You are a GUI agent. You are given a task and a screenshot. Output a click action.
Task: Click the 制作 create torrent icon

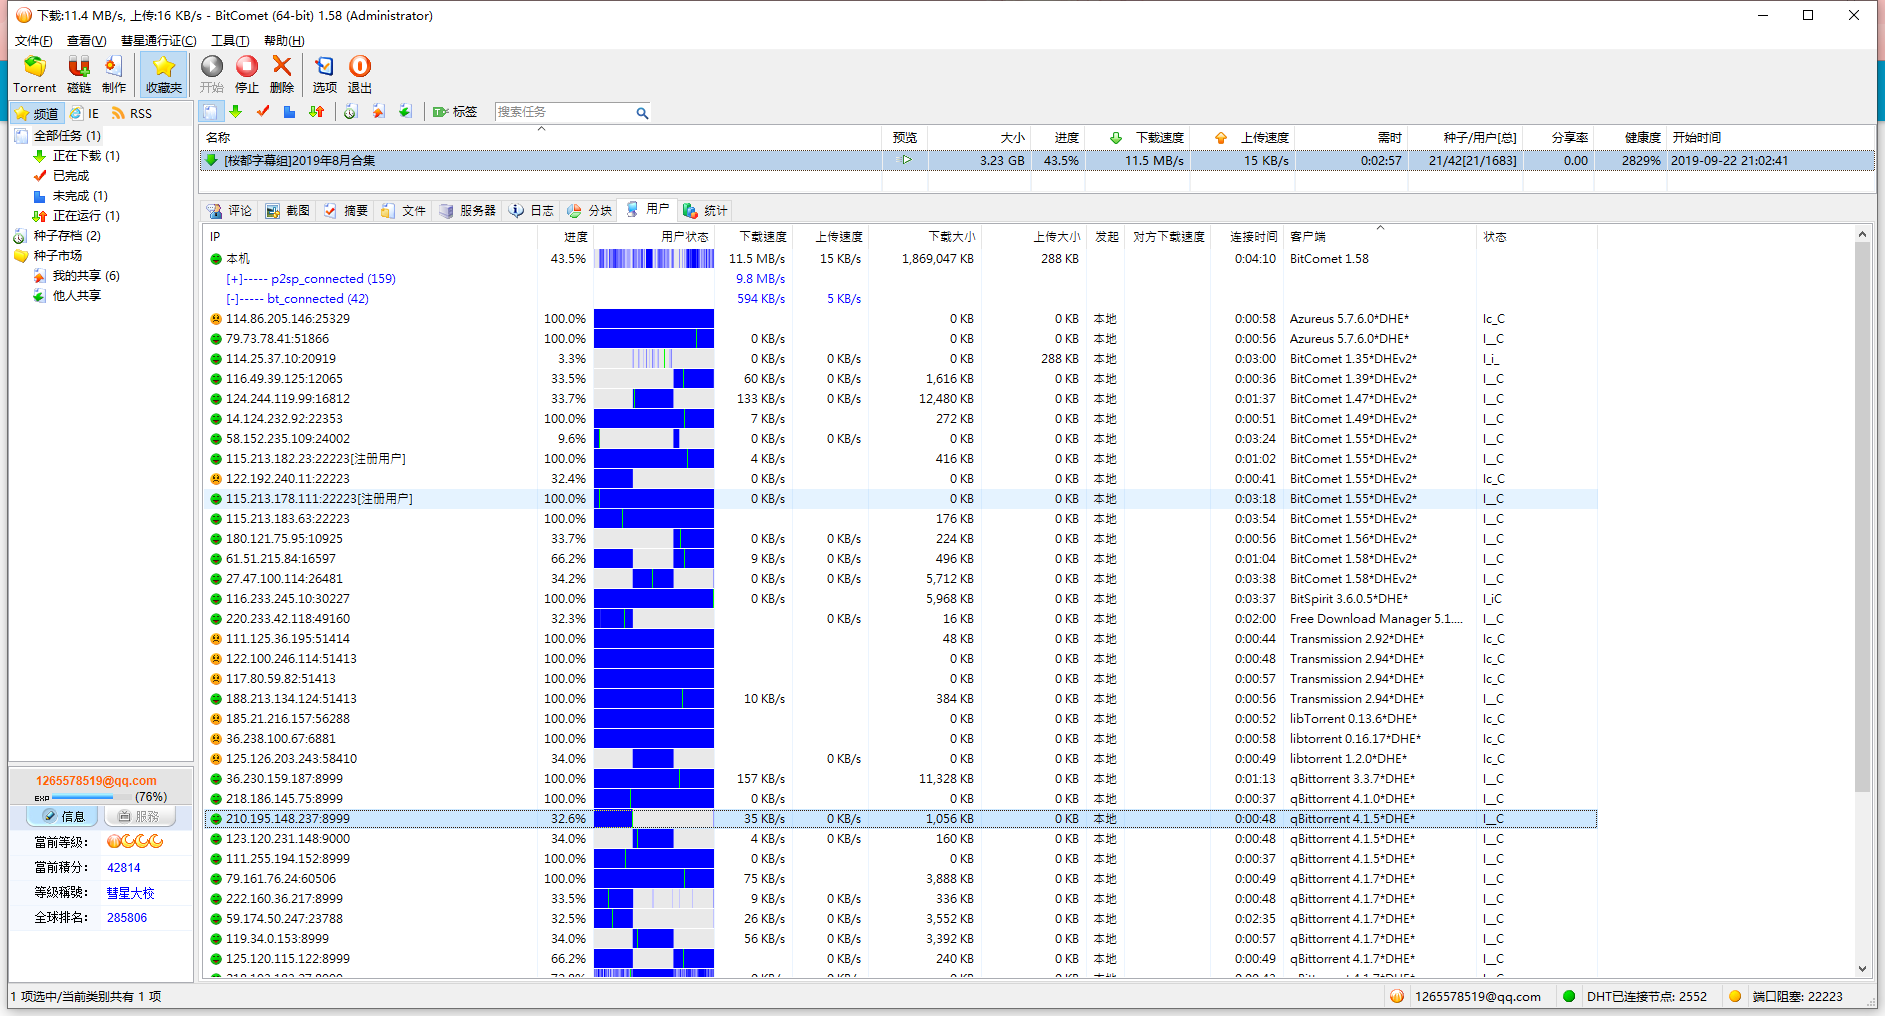pyautogui.click(x=114, y=68)
